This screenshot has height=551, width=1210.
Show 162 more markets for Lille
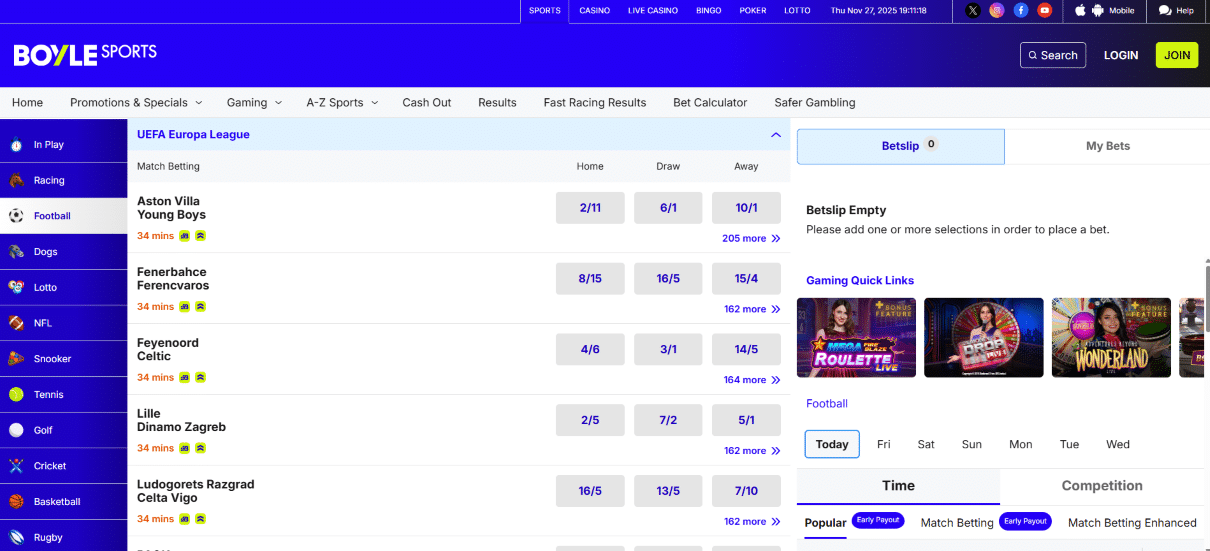(752, 451)
